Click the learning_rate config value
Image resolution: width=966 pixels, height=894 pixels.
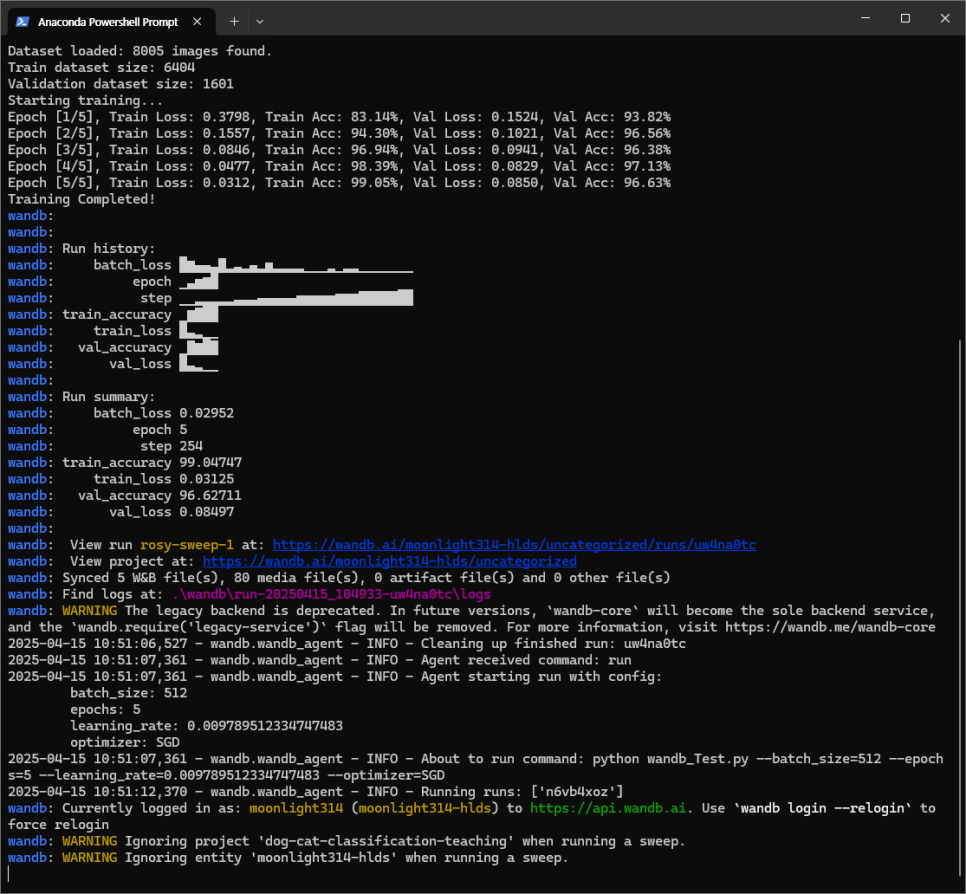pyautogui.click(x=265, y=726)
